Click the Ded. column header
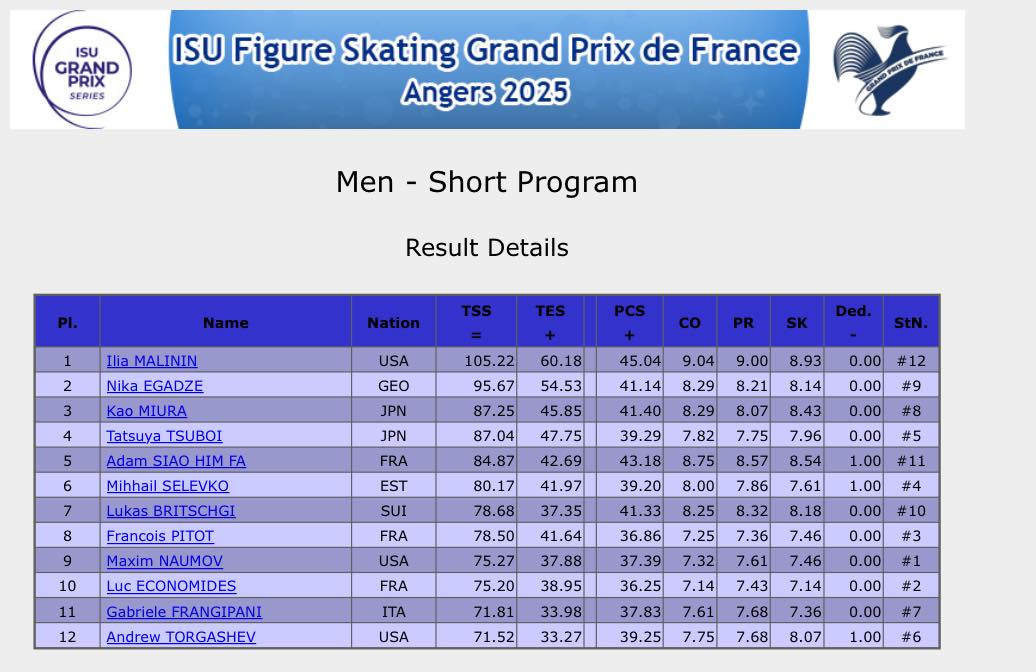Screen dimensions: 1036x672 click(x=853, y=322)
